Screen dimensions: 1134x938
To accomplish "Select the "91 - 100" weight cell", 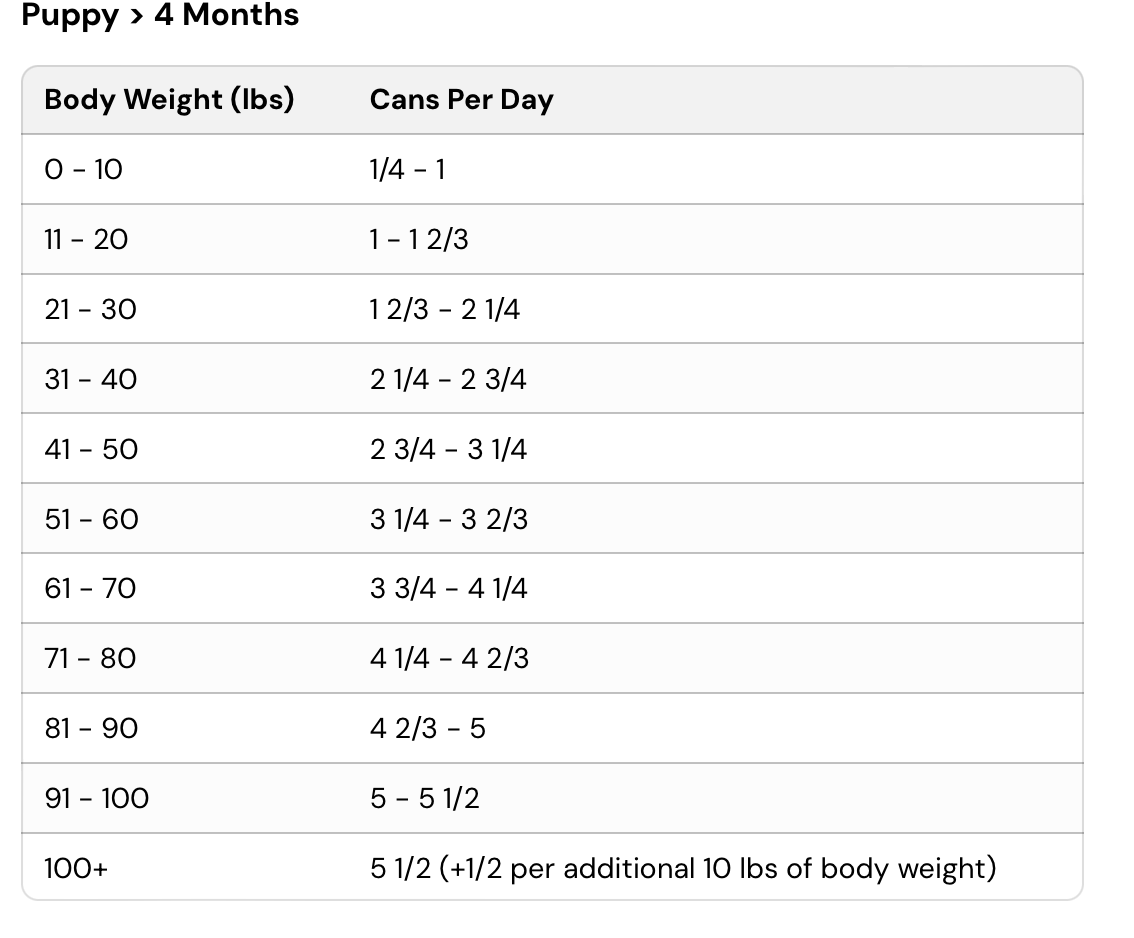I will coord(96,799).
